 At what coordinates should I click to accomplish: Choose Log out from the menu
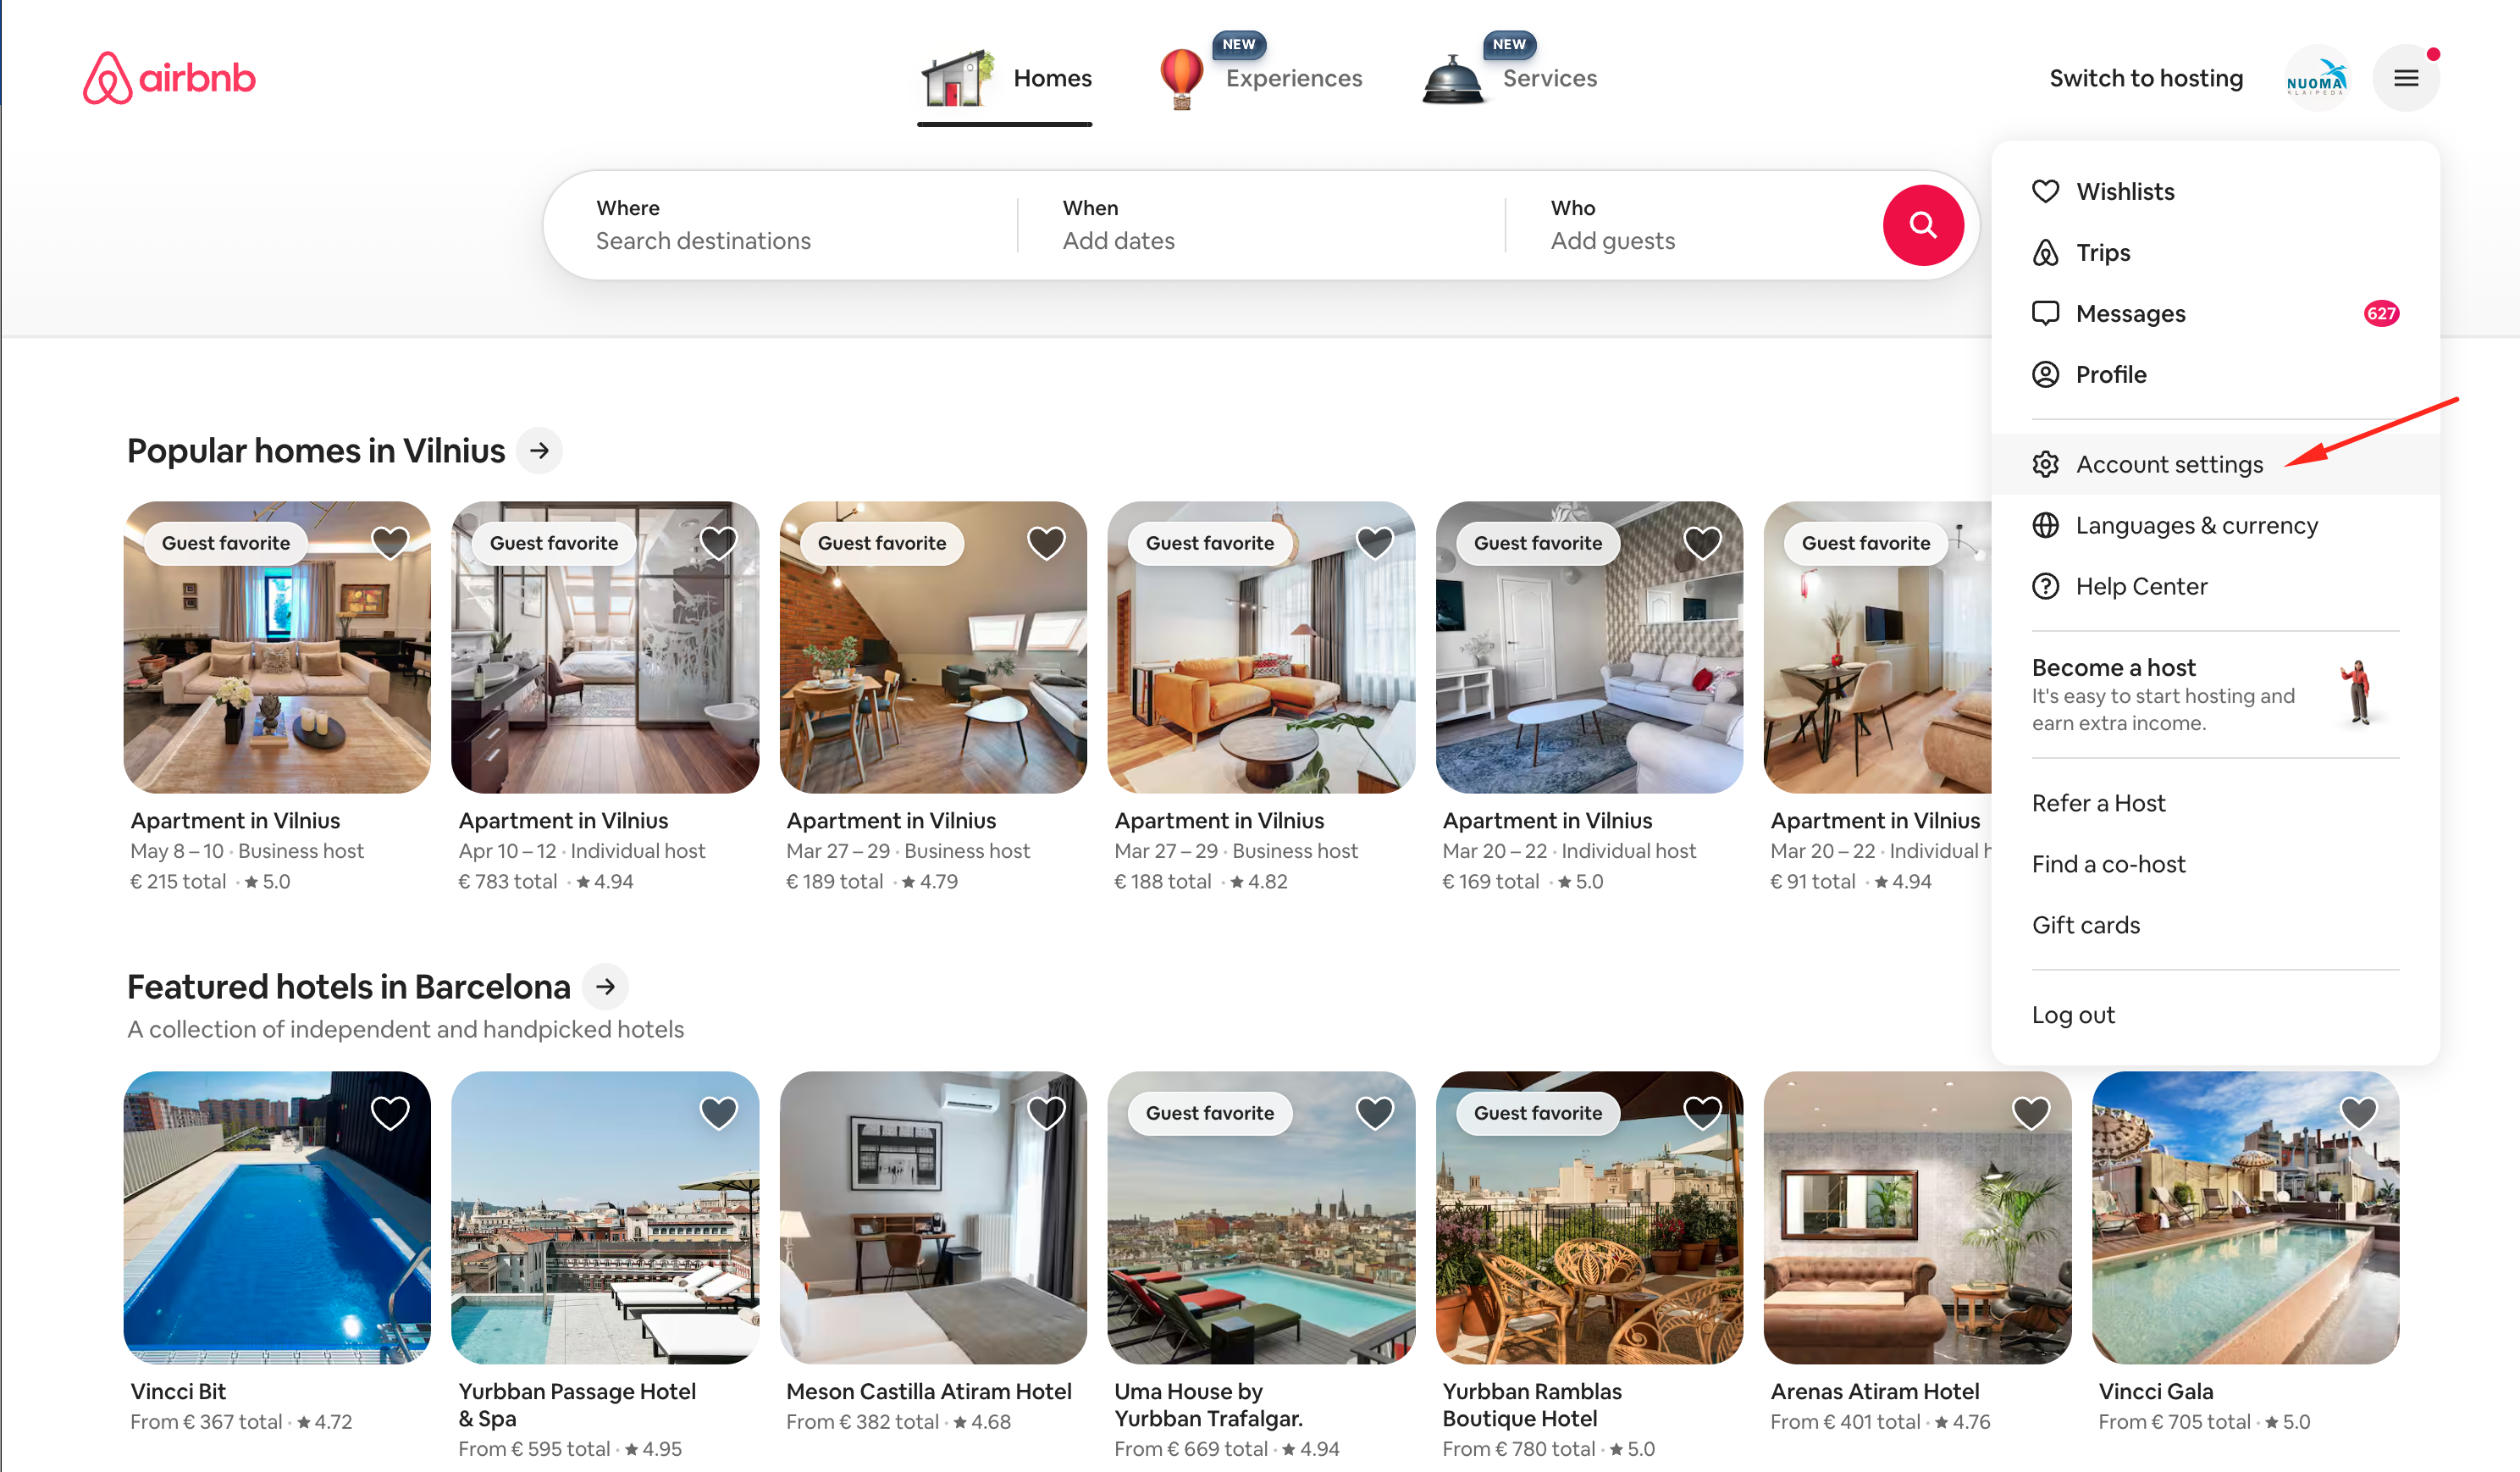tap(2073, 1014)
